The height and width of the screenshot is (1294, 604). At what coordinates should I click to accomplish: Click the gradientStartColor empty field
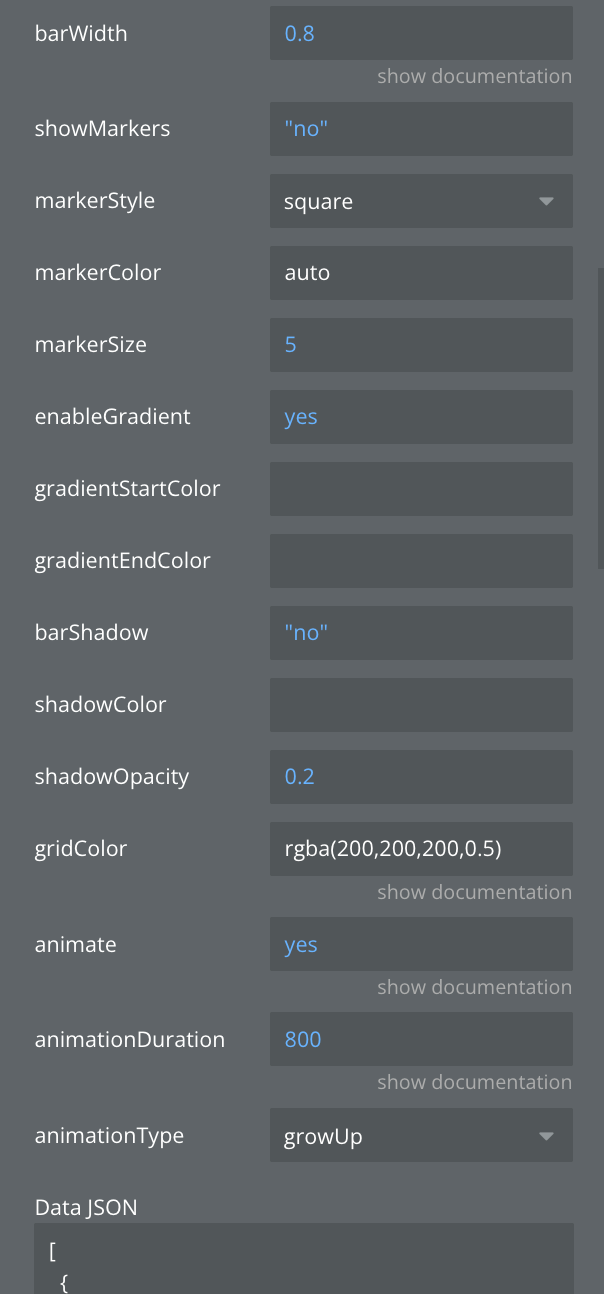coord(420,489)
